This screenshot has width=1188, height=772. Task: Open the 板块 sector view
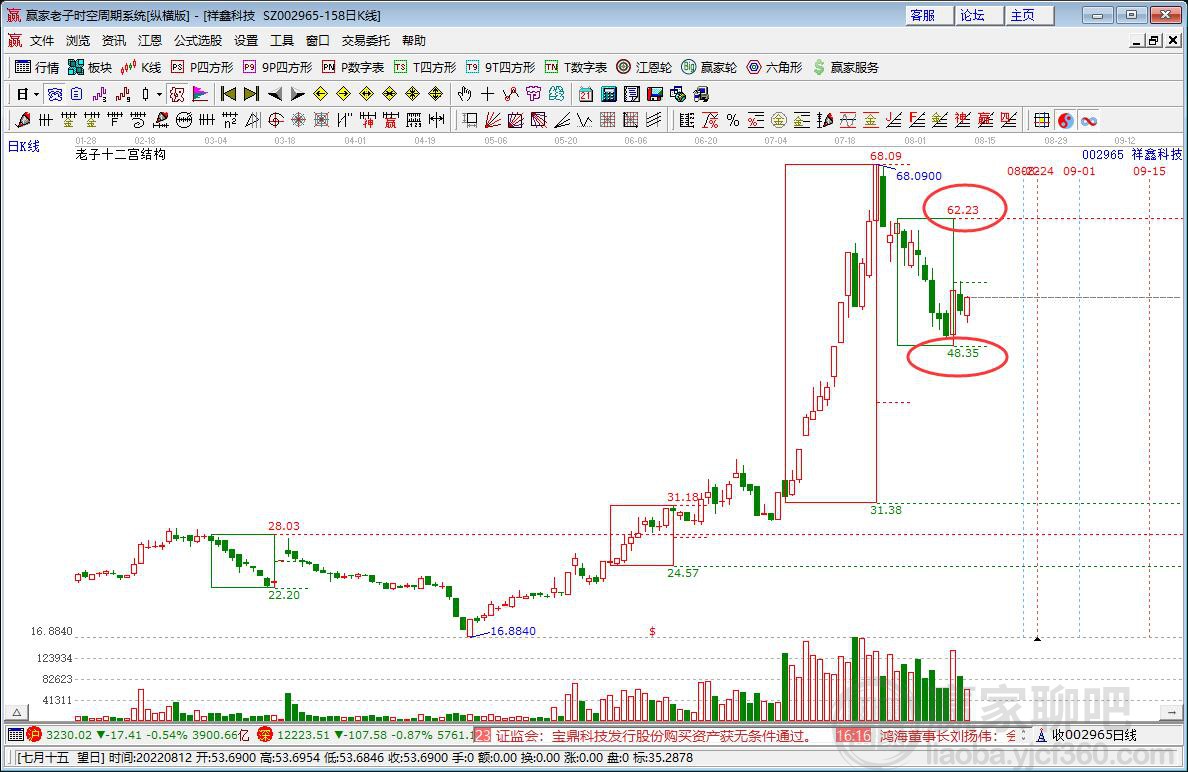[x=89, y=67]
